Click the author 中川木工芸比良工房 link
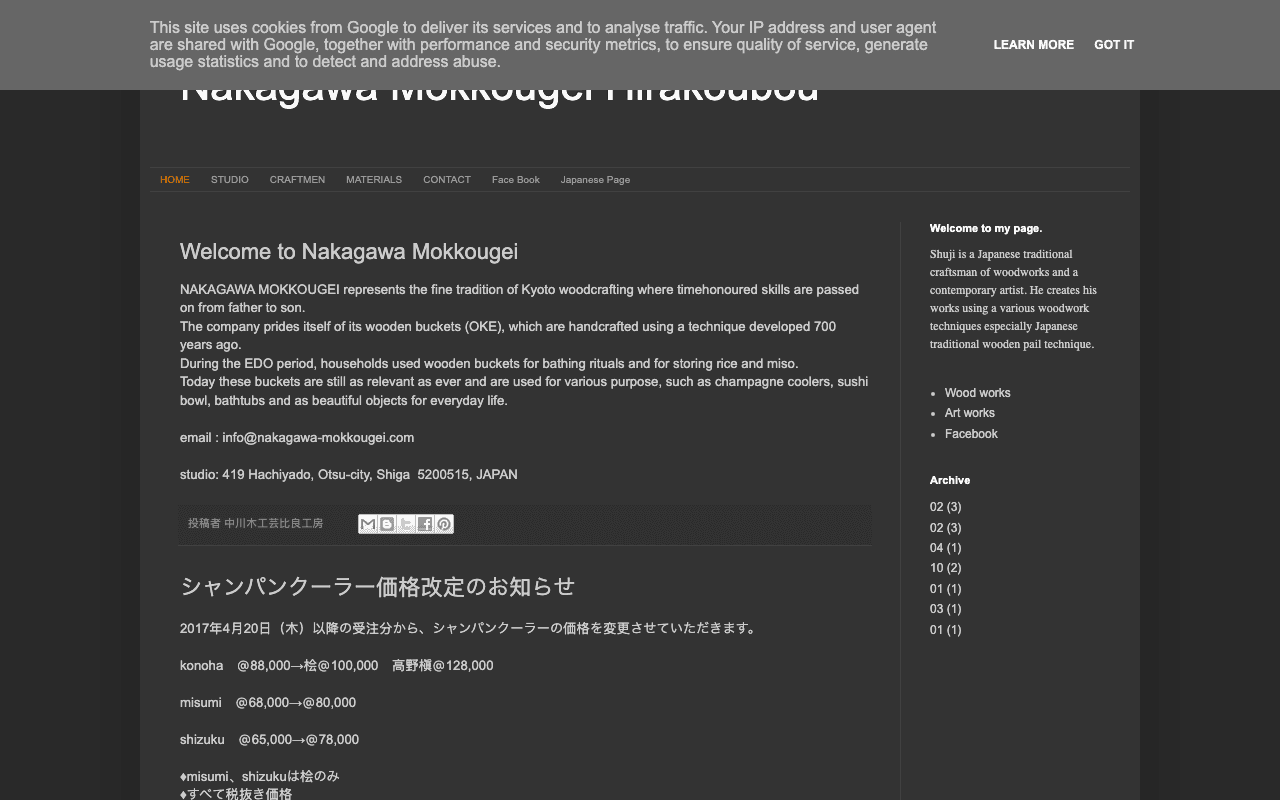The height and width of the screenshot is (800, 1280). [273, 523]
